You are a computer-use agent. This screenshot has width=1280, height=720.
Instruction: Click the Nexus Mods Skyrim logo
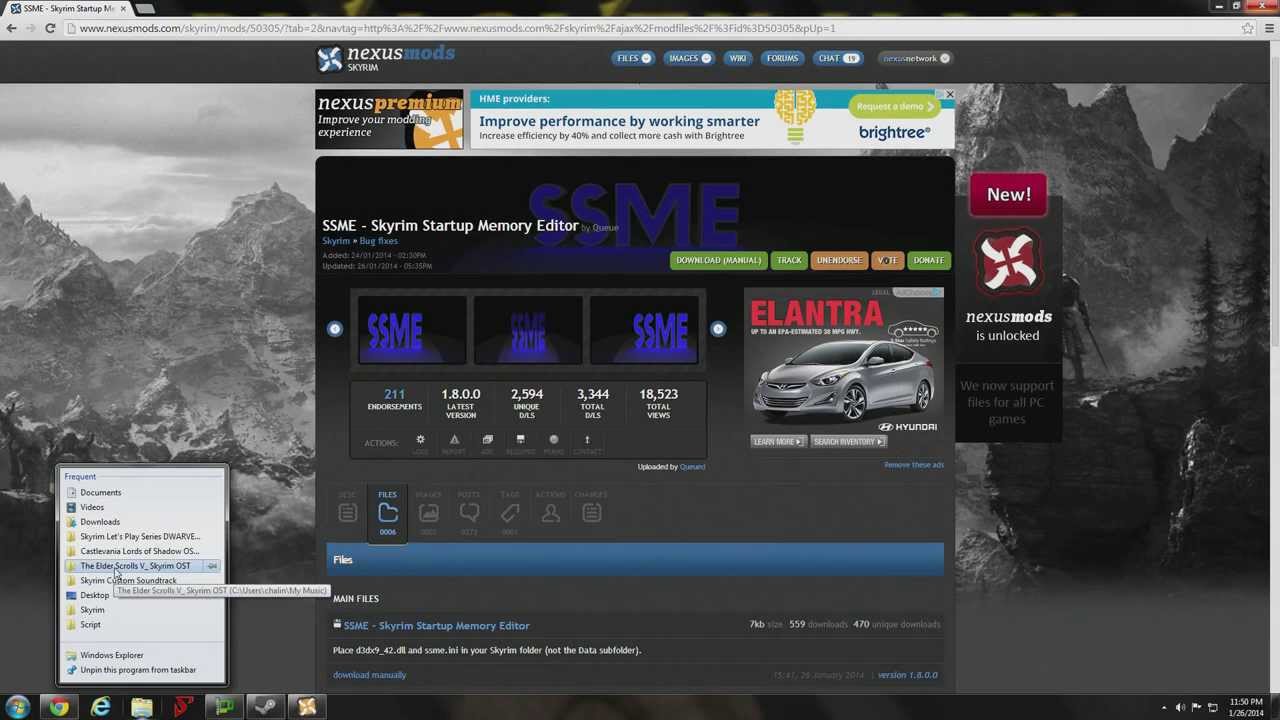pyautogui.click(x=386, y=58)
